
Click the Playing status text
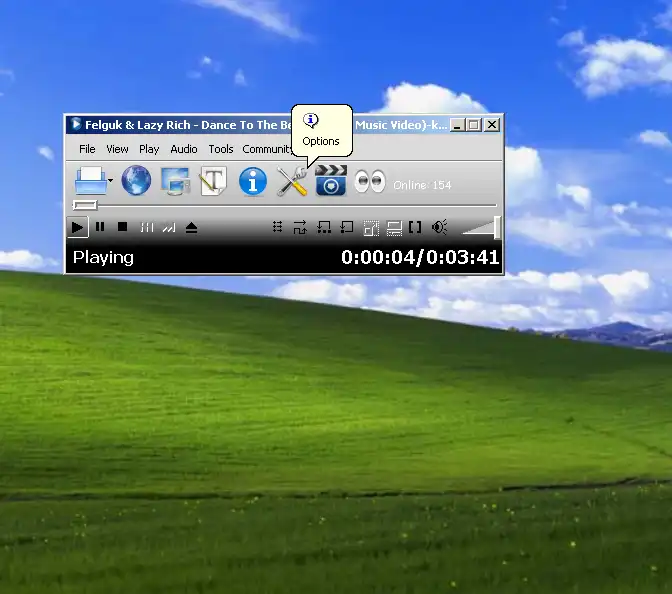point(103,257)
